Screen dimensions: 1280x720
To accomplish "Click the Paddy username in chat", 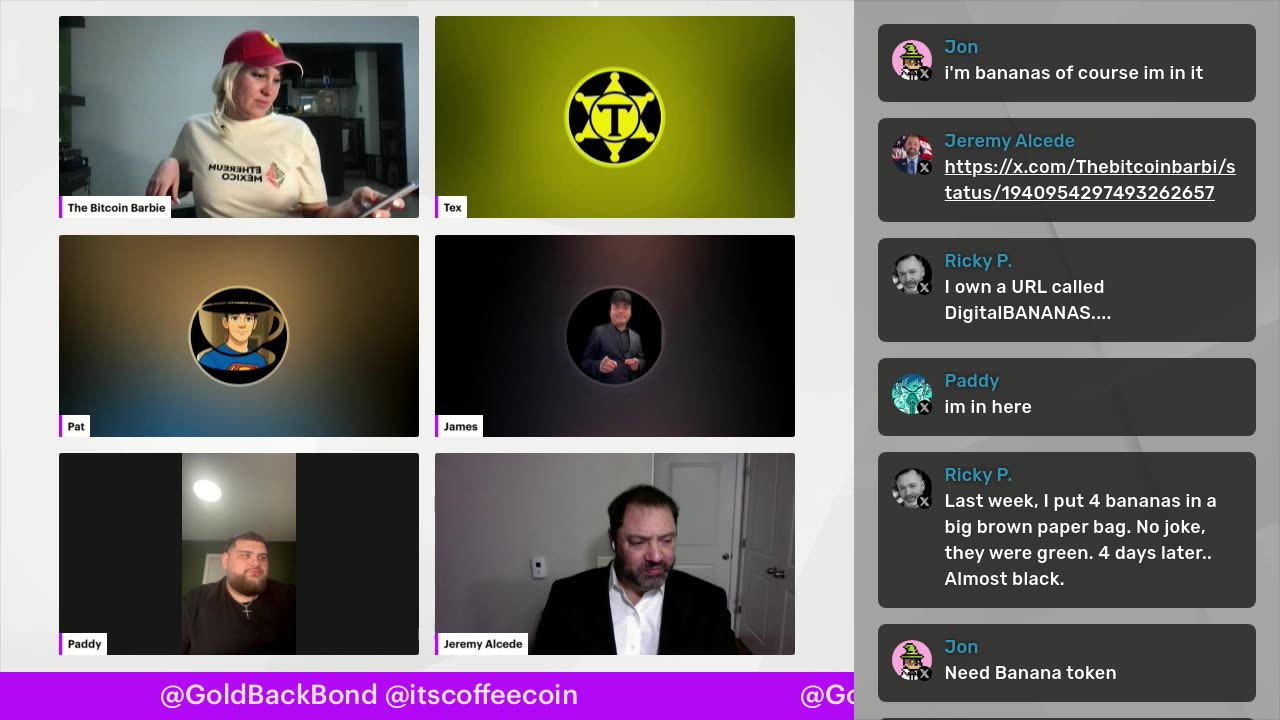I will click(x=972, y=381).
